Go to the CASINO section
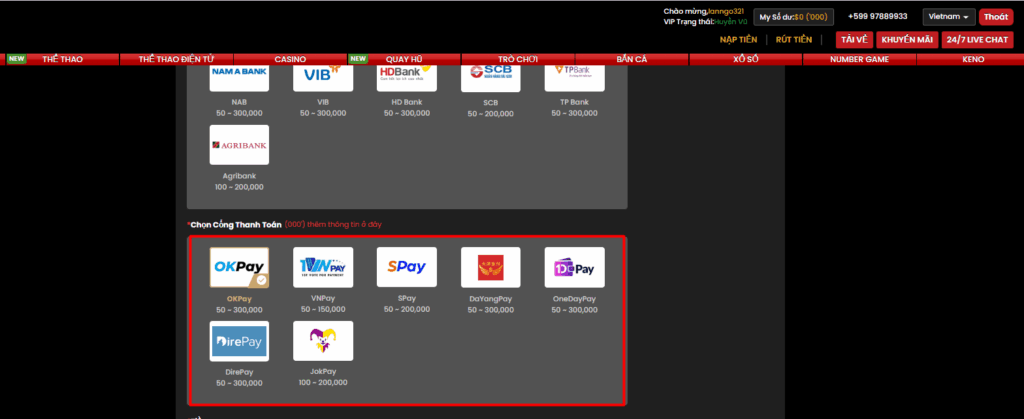The width and height of the screenshot is (1024, 419). (290, 59)
